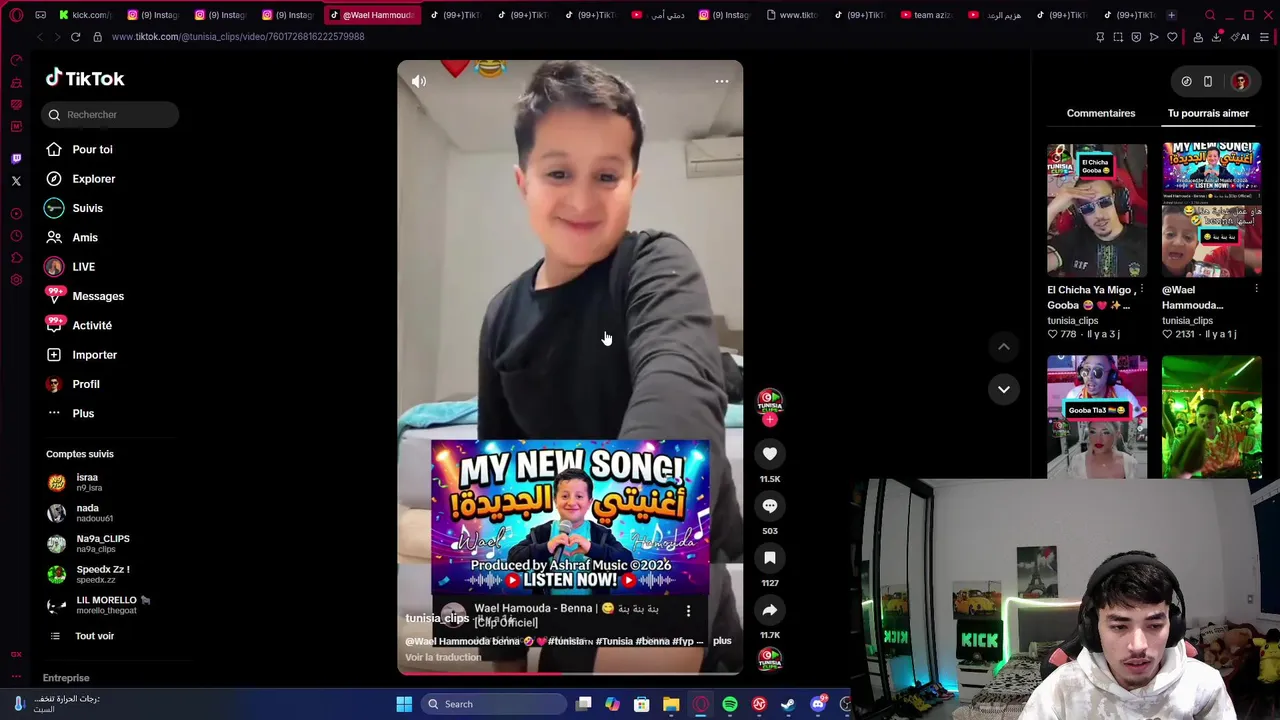Open Steam from the taskbar
1280x720 pixels.
click(788, 704)
